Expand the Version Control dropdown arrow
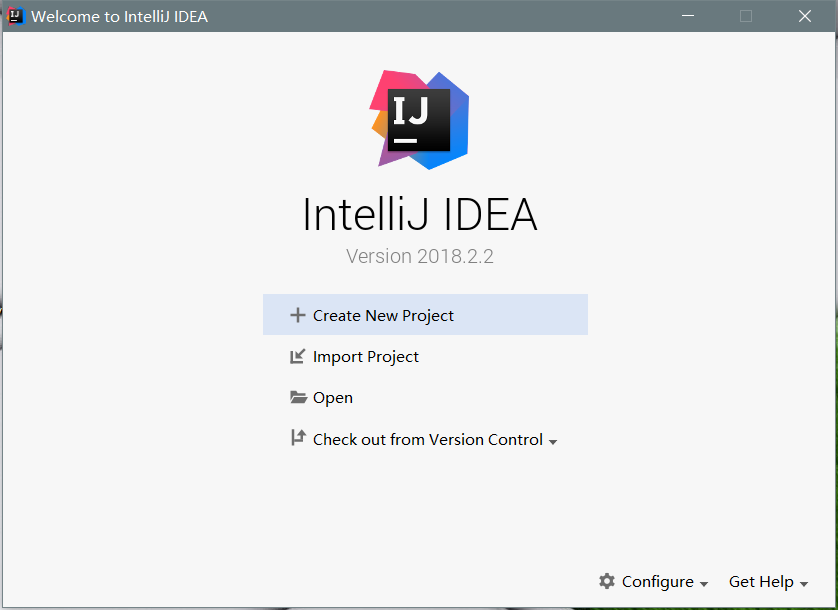Viewport: 838px width, 610px height. [553, 442]
